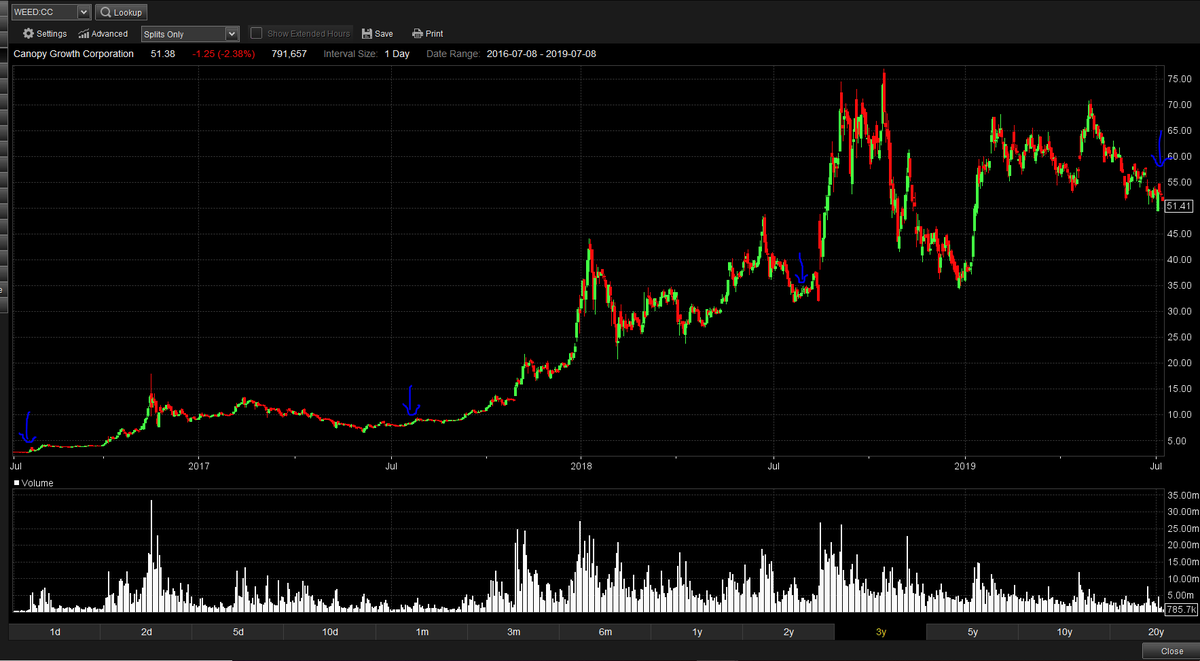Save the chart

click(x=377, y=34)
